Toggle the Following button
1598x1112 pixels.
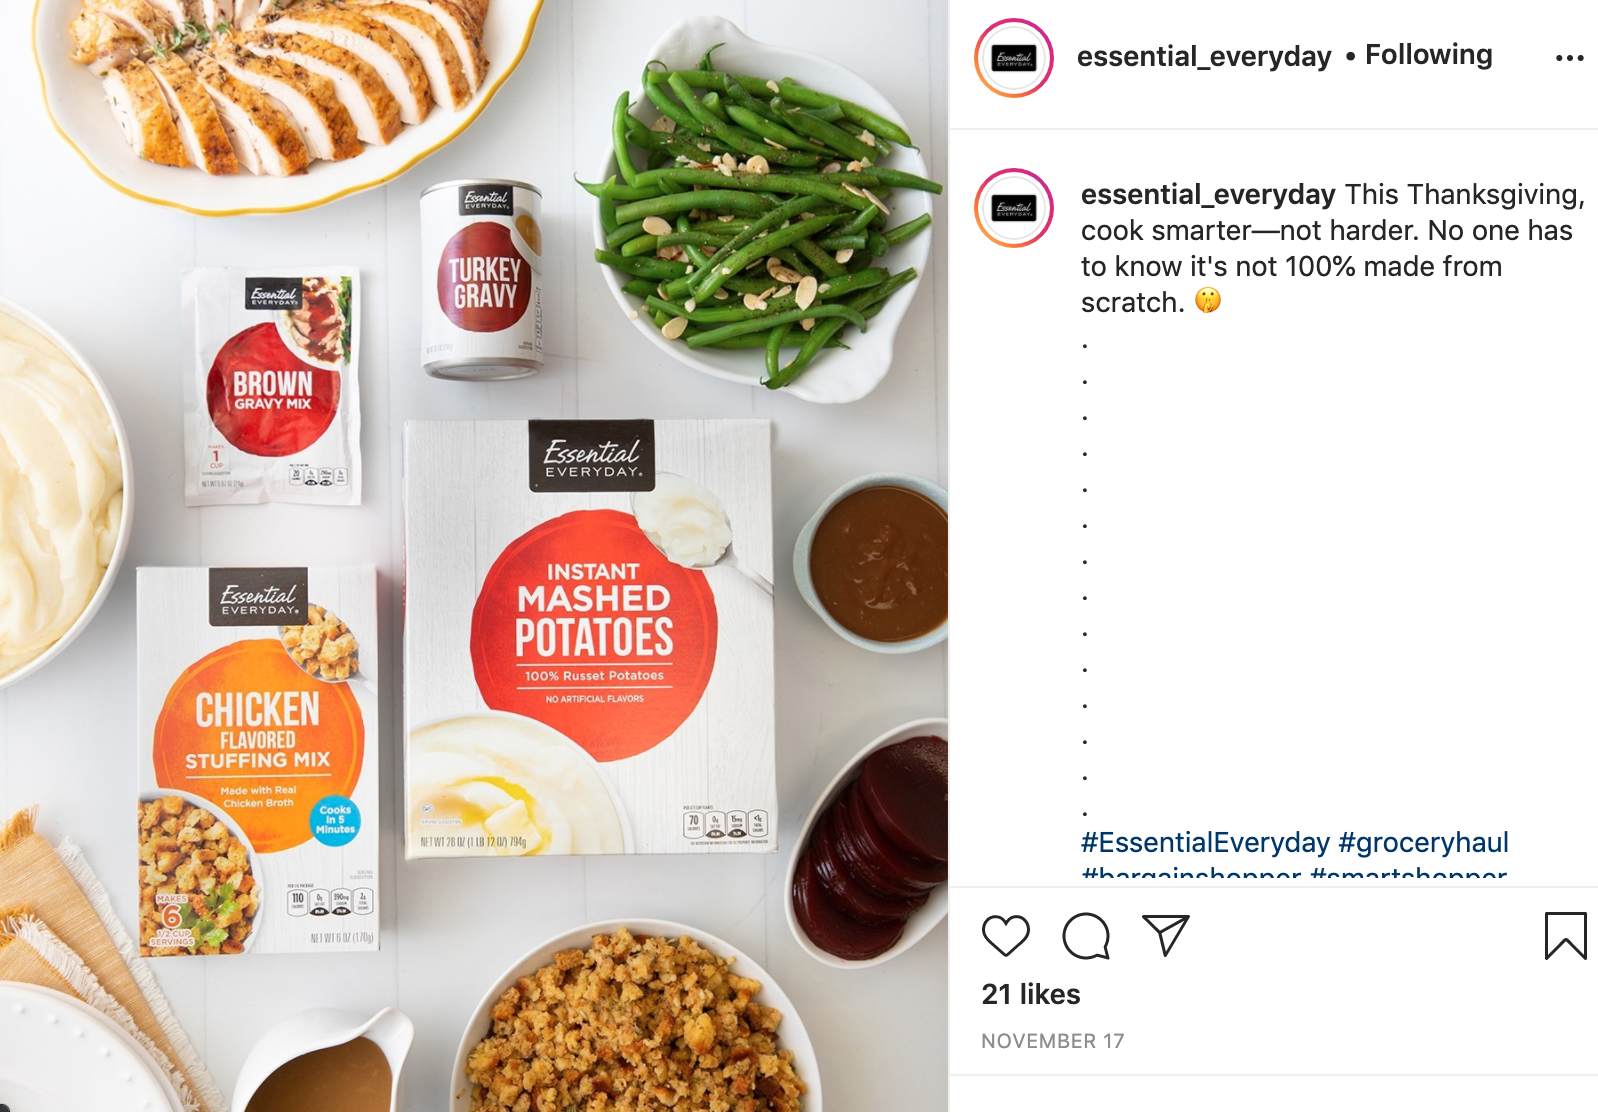(x=1428, y=54)
